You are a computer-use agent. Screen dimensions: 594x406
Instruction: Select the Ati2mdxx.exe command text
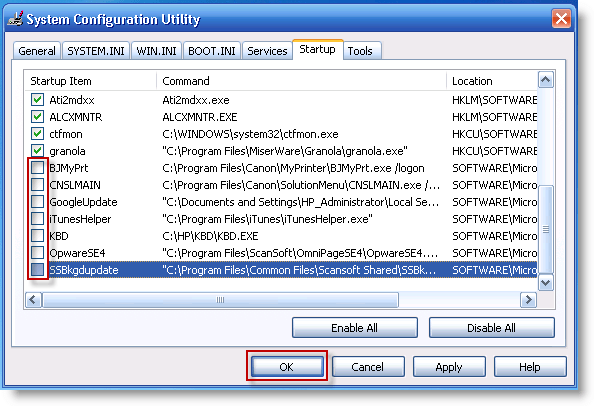tap(196, 100)
